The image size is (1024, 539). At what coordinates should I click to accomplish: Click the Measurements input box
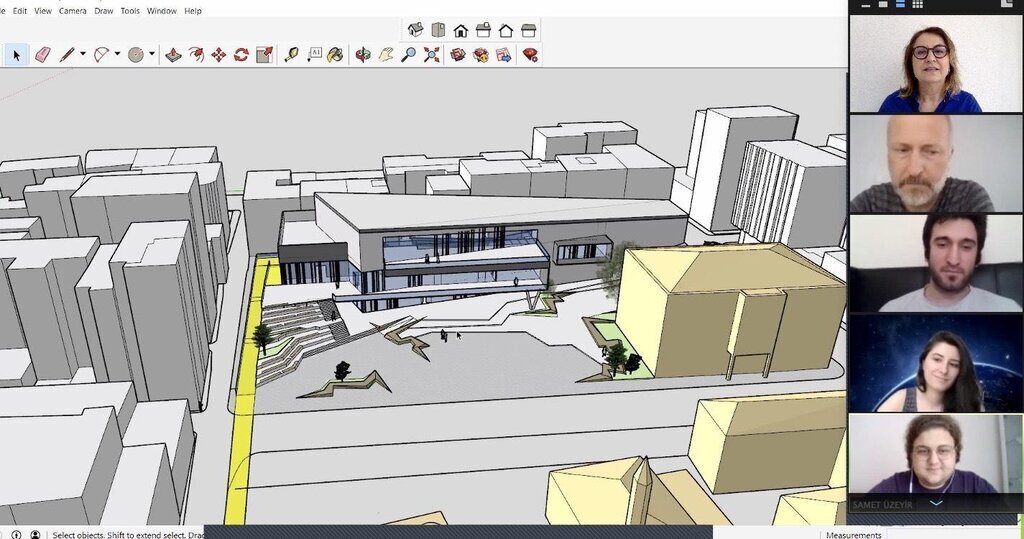point(950,535)
